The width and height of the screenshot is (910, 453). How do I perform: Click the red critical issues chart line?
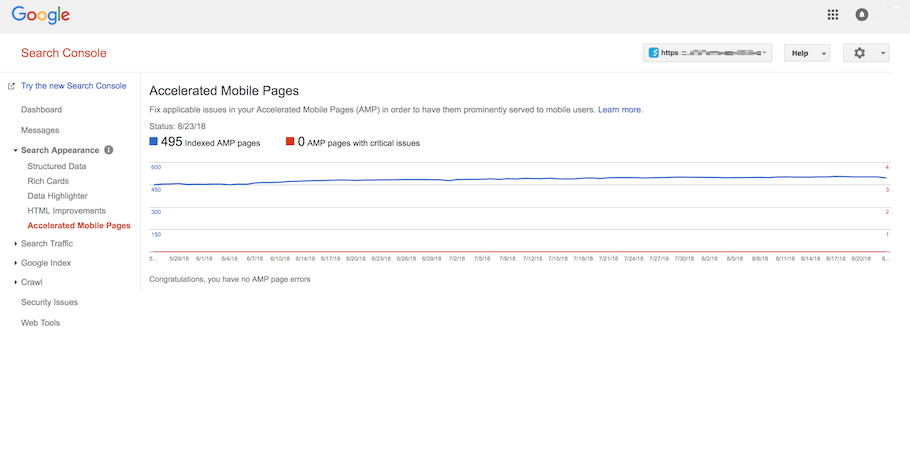[x=519, y=252]
